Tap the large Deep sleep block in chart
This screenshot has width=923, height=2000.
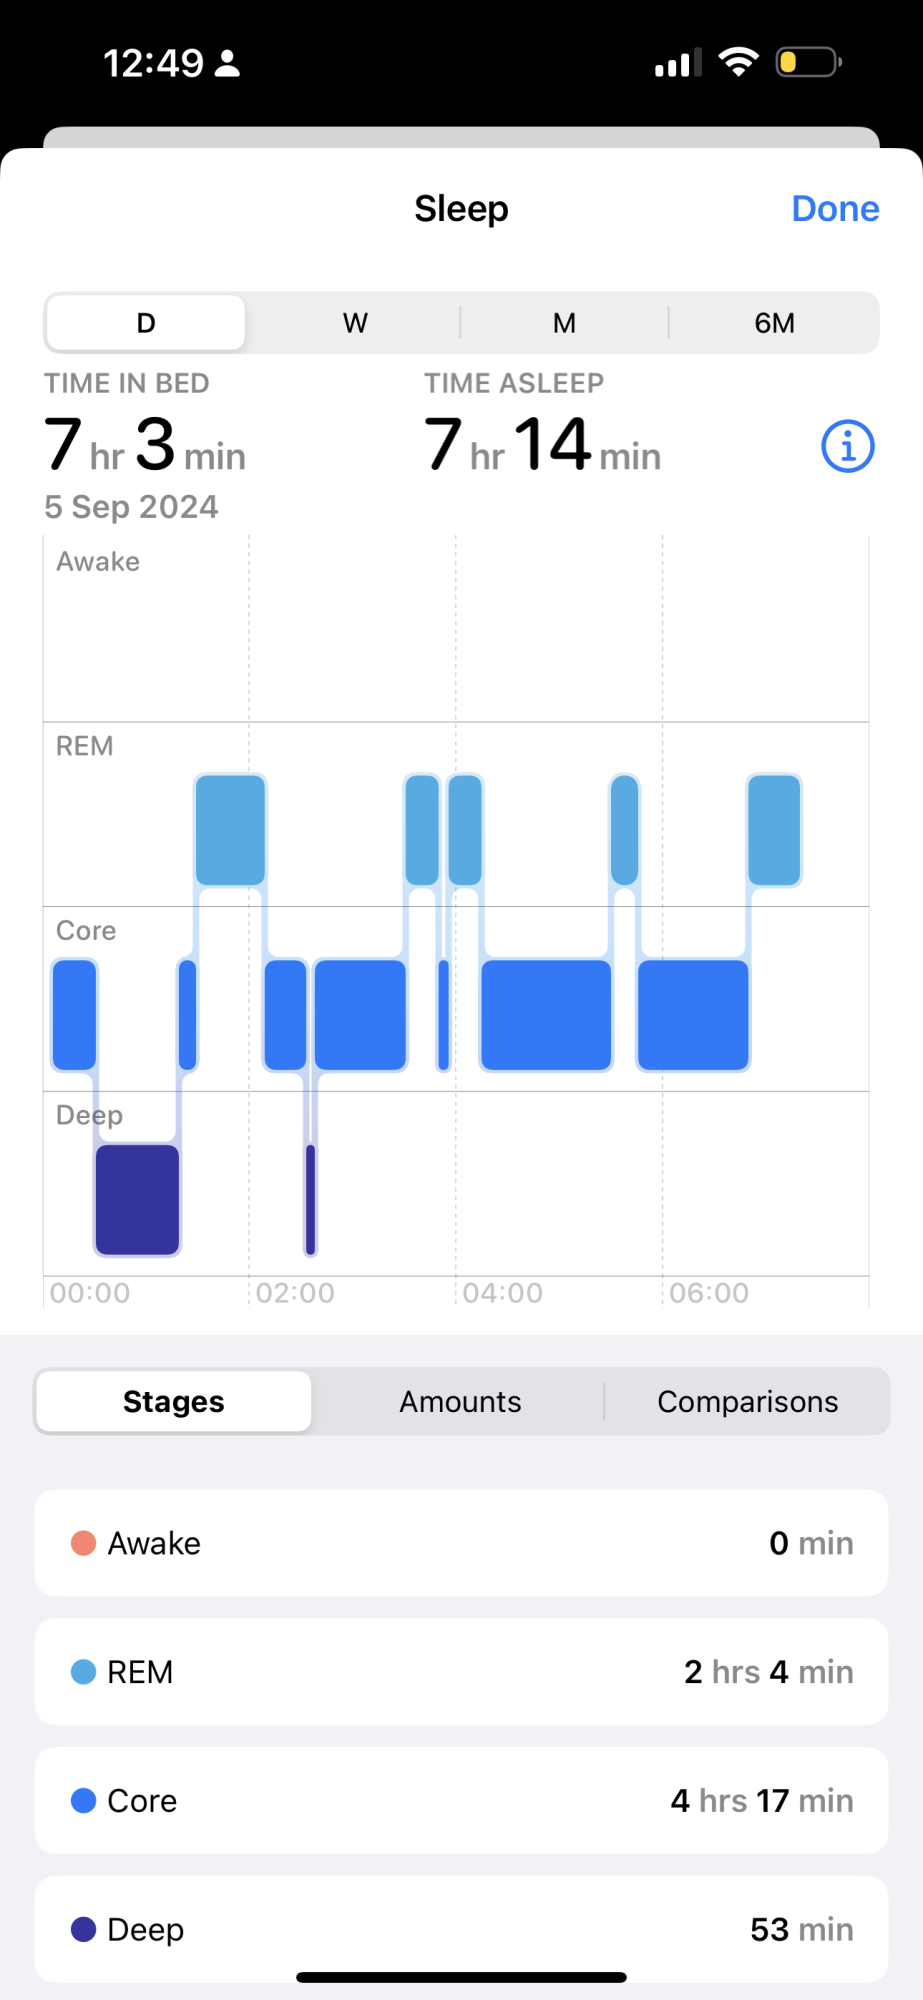[137, 1199]
